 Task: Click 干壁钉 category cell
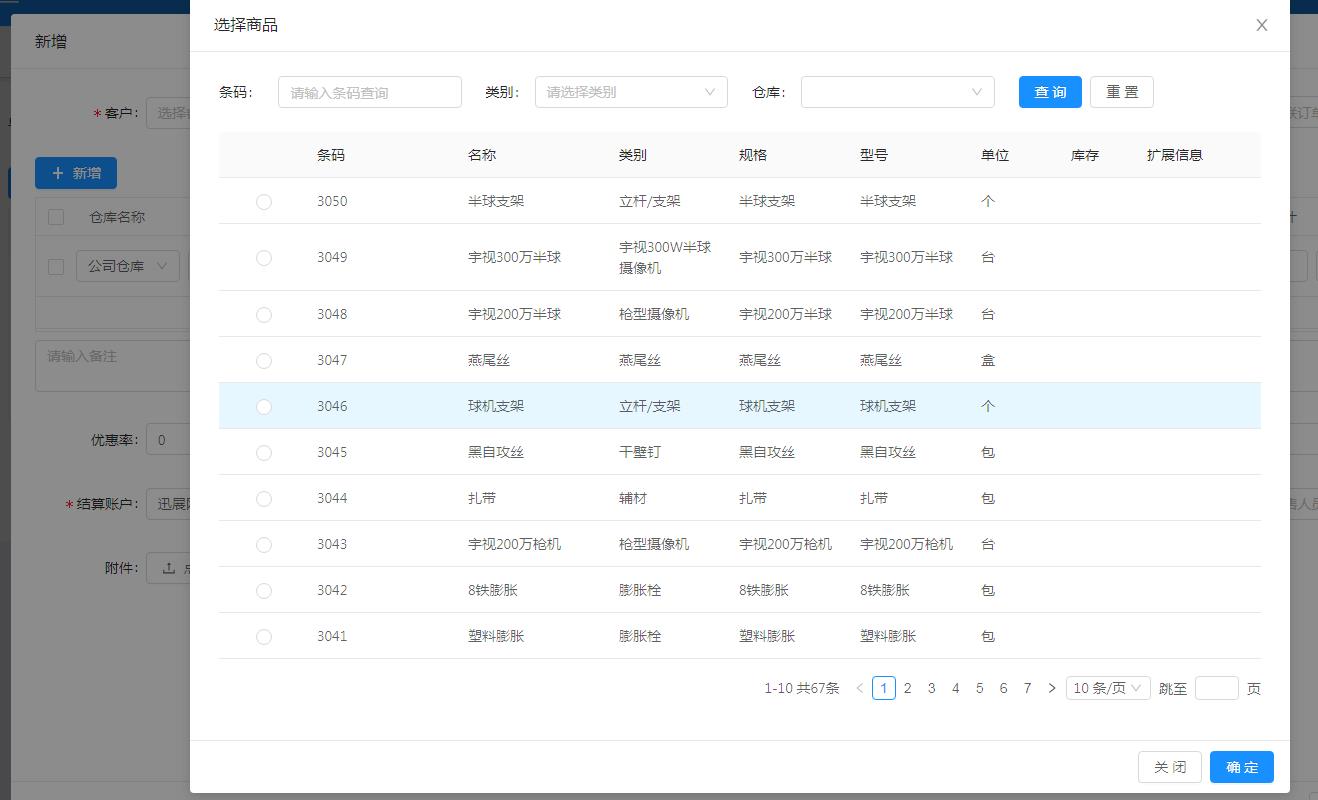click(x=640, y=452)
